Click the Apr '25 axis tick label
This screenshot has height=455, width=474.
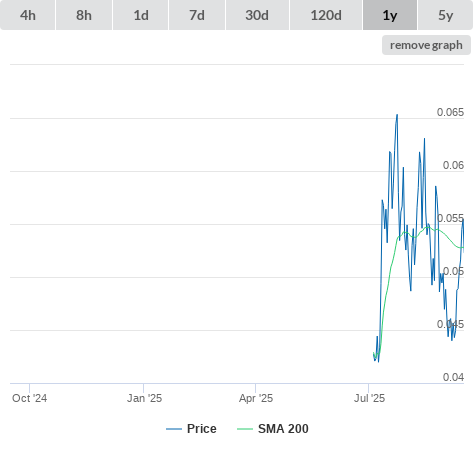pos(256,398)
